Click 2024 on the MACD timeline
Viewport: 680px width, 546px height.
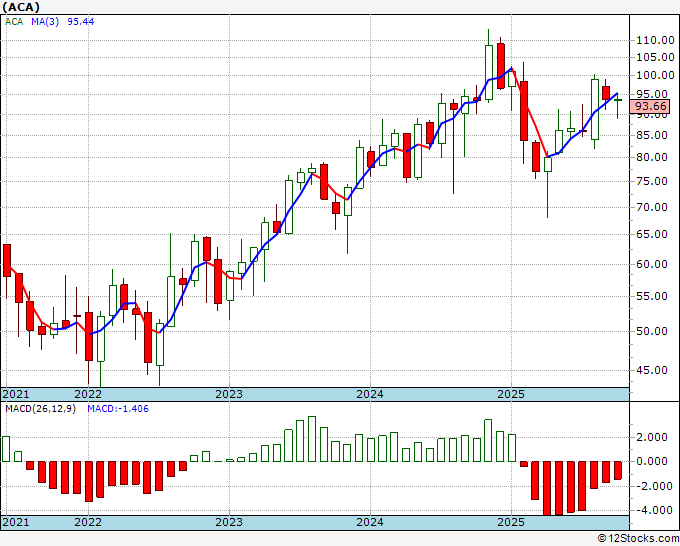pos(370,522)
